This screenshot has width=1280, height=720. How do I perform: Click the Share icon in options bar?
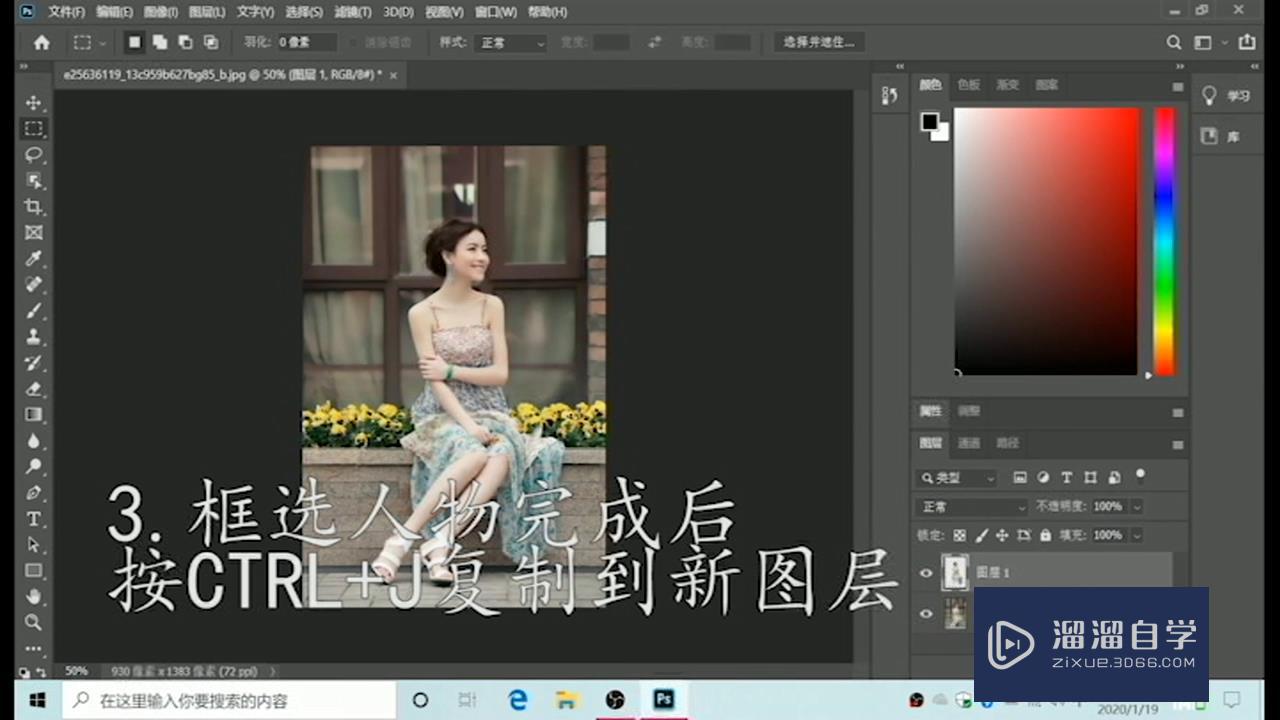tap(1247, 43)
